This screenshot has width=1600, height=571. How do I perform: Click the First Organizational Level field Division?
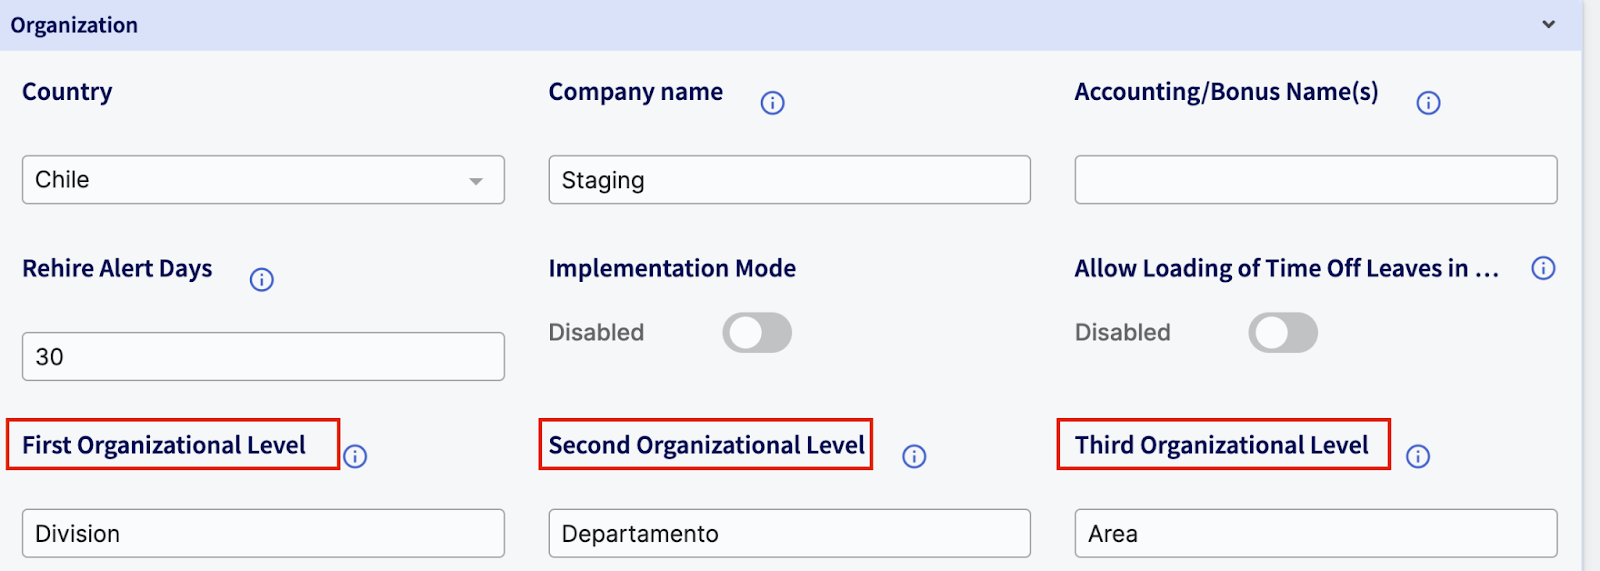[x=263, y=533]
